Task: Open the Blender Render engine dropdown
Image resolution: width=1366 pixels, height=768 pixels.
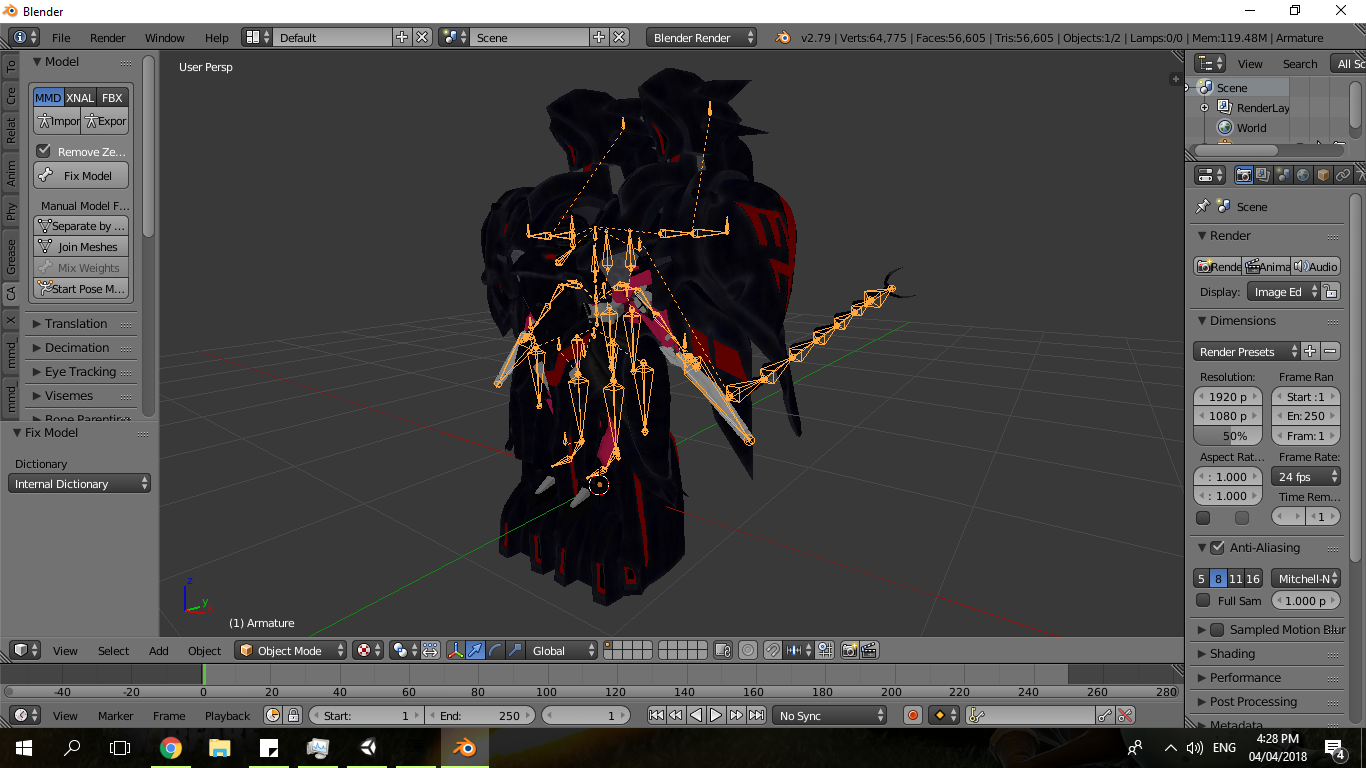Action: 702,37
